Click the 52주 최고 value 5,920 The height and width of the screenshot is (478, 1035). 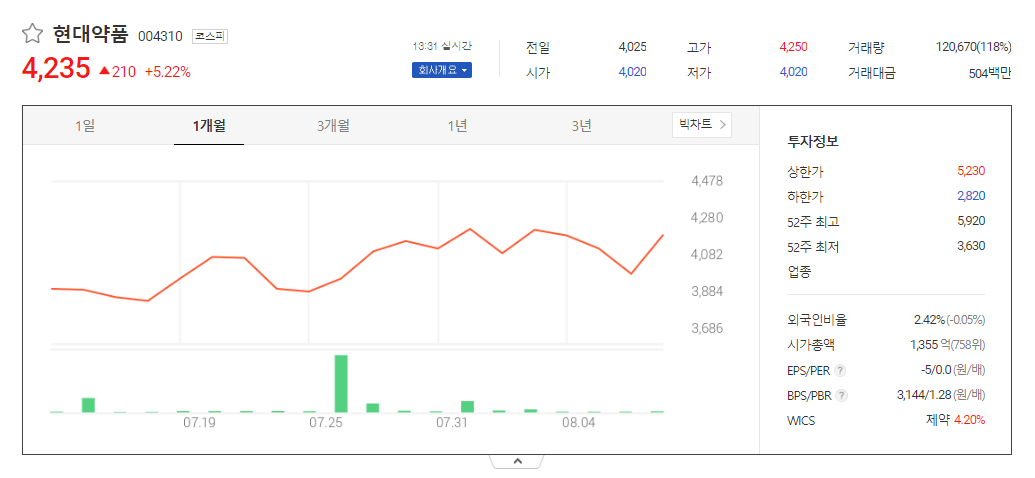click(971, 221)
